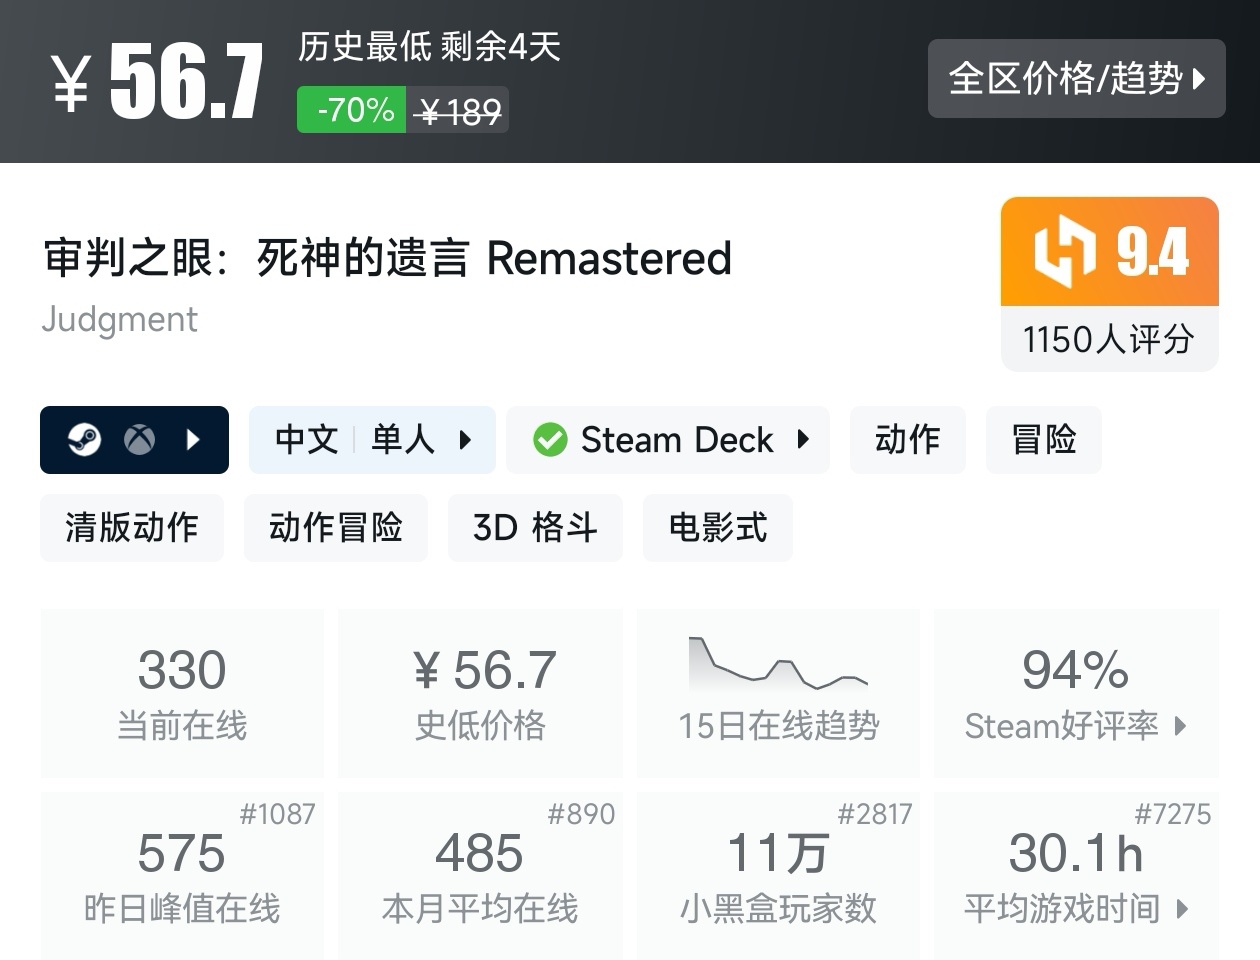
Task: Click the Xbox platform icon
Action: point(140,439)
